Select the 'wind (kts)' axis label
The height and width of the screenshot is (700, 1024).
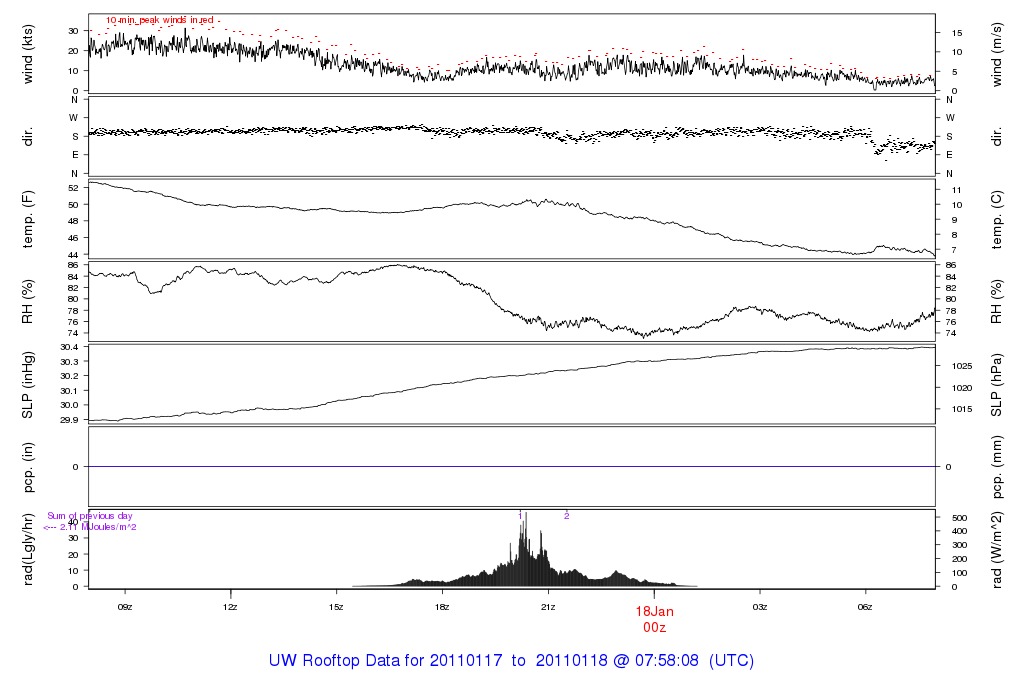(27, 54)
